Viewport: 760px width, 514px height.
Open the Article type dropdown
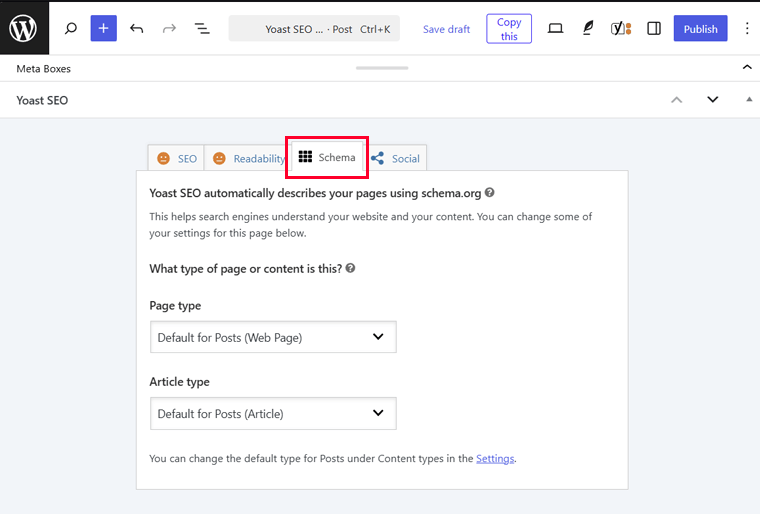click(x=273, y=413)
